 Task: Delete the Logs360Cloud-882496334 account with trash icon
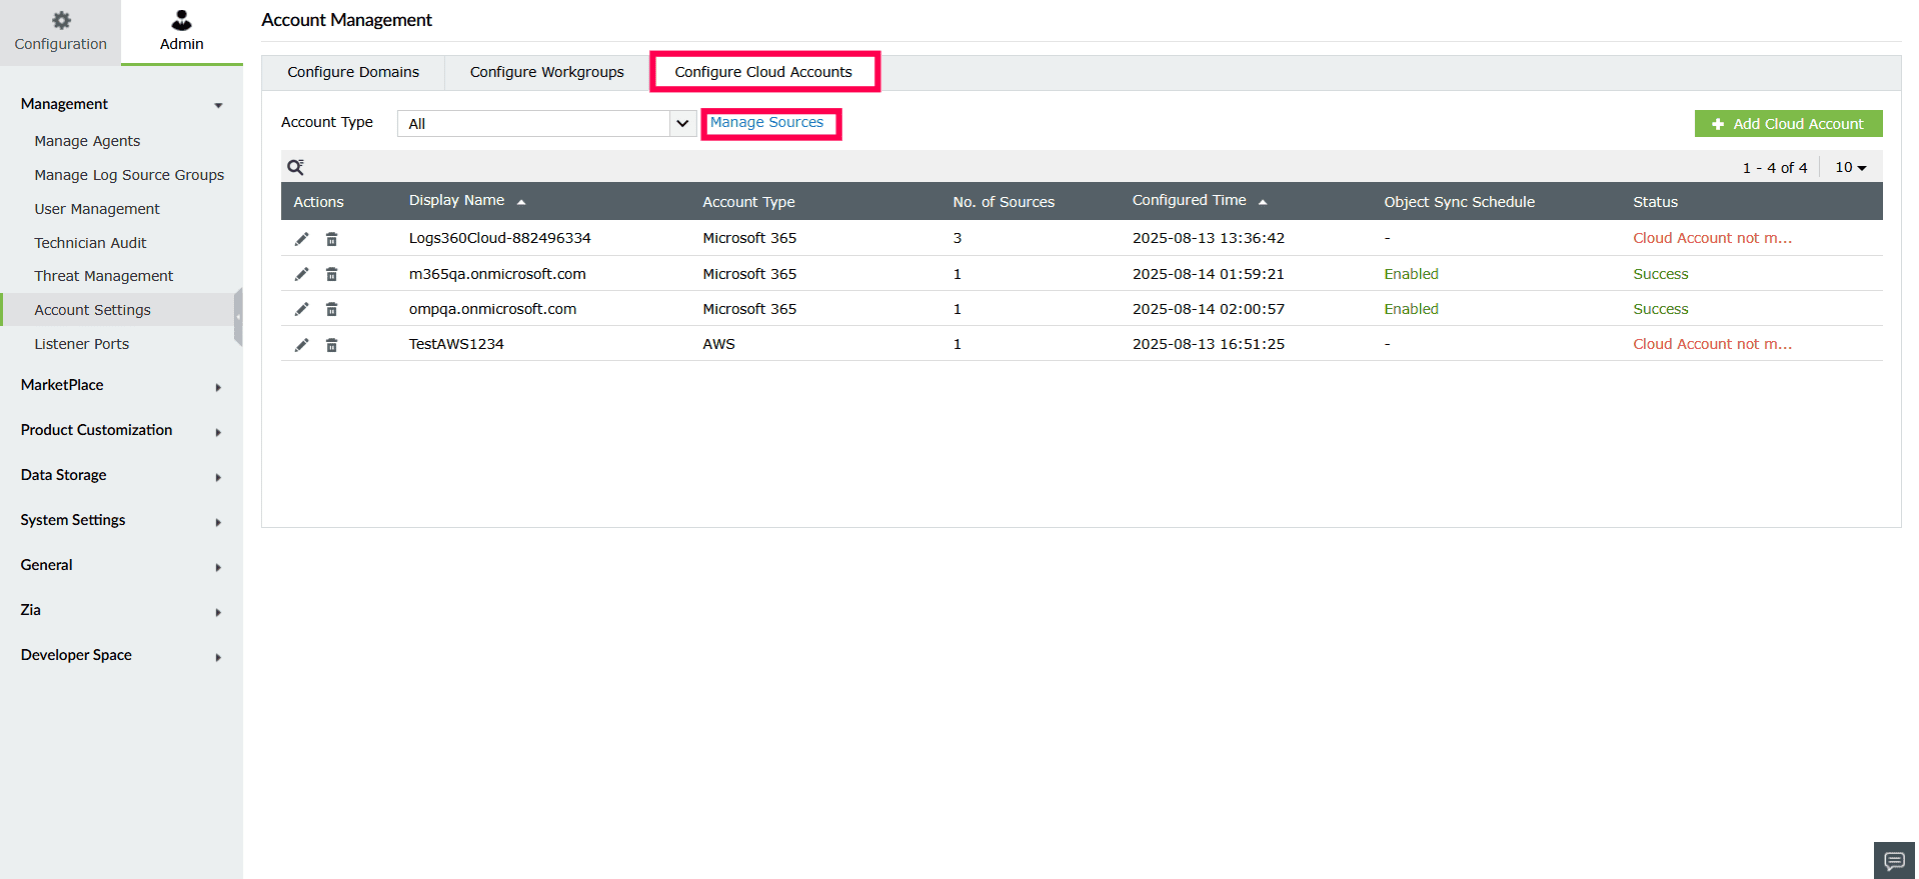pyautogui.click(x=332, y=239)
